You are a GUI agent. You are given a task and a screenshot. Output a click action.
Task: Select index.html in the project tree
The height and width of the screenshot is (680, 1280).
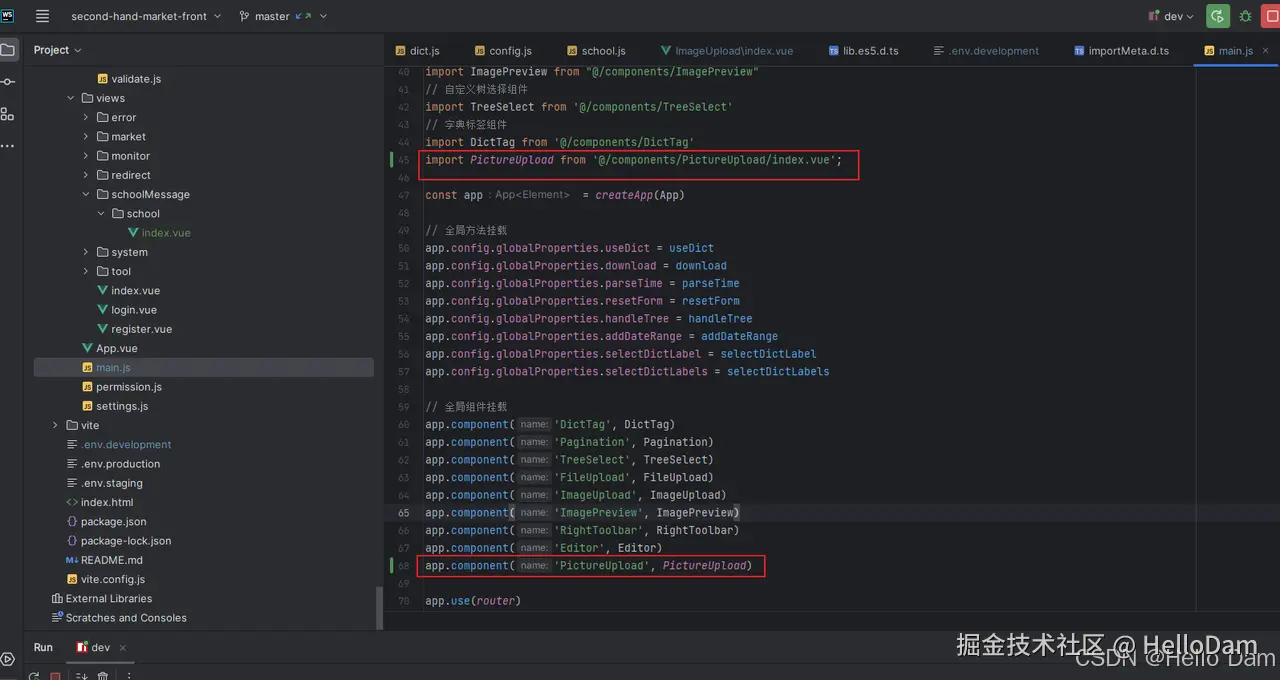[107, 502]
